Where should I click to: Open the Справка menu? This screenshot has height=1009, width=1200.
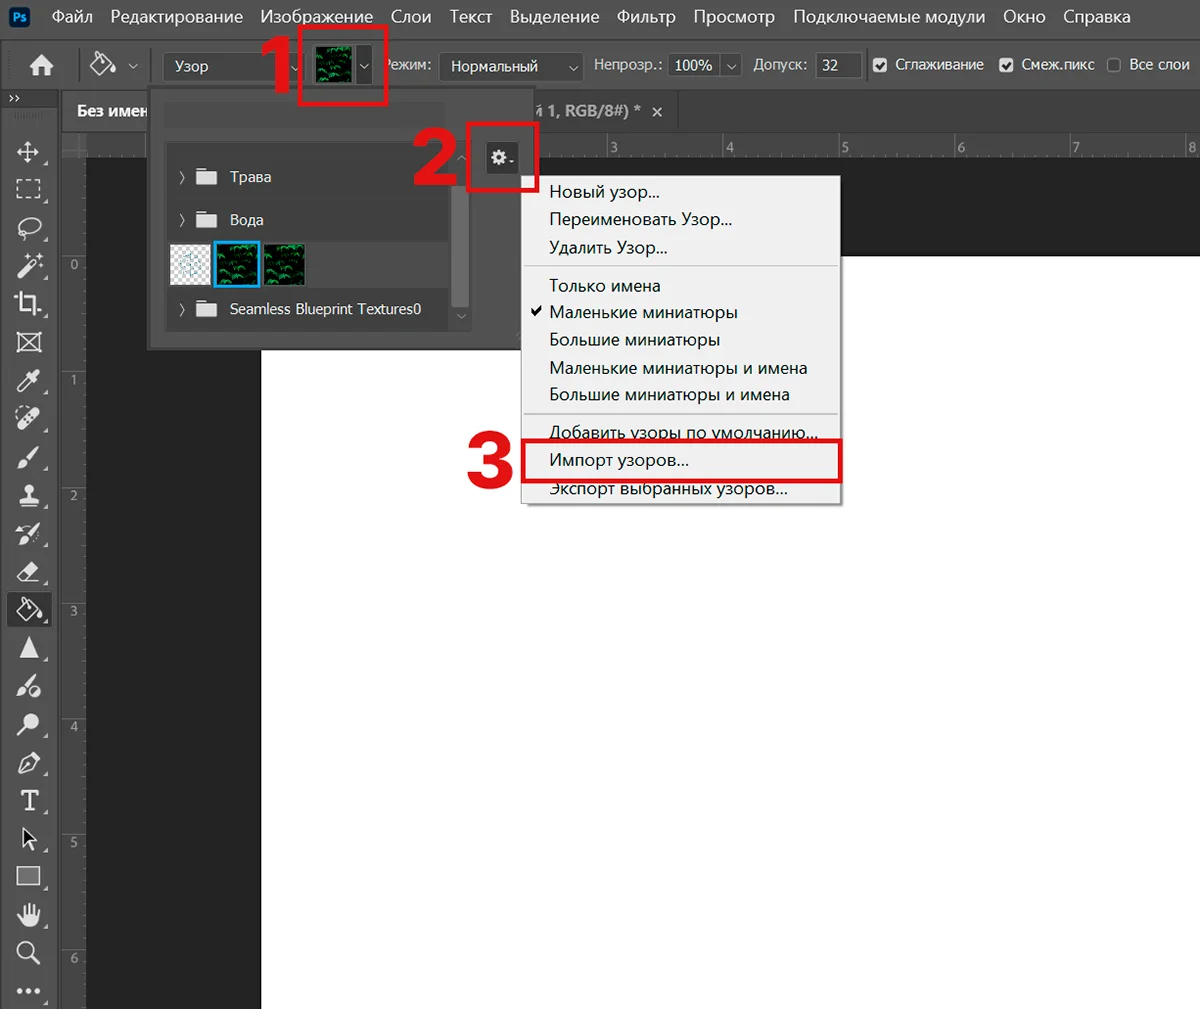click(1097, 17)
